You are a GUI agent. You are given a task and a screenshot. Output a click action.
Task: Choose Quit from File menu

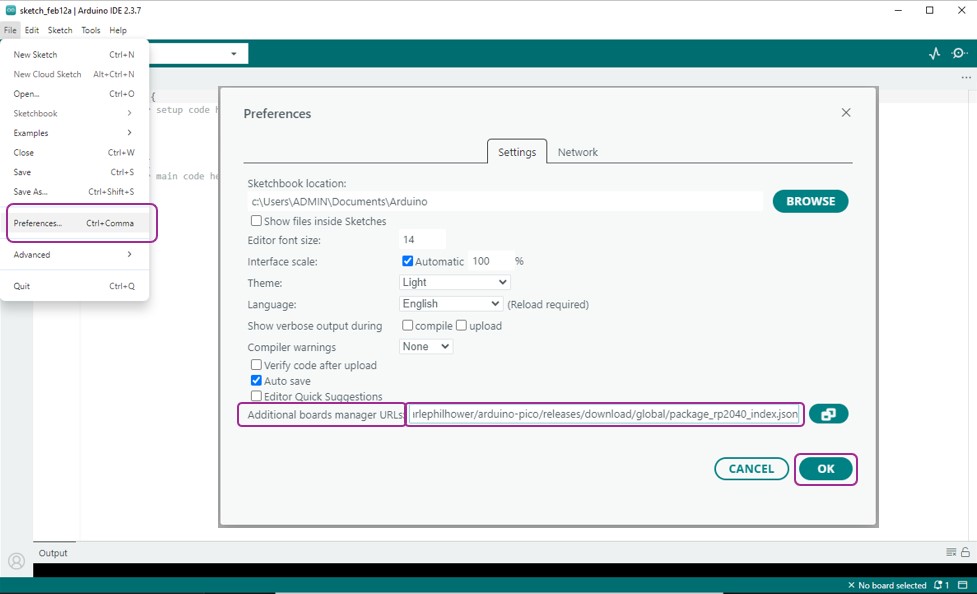[x=75, y=286]
